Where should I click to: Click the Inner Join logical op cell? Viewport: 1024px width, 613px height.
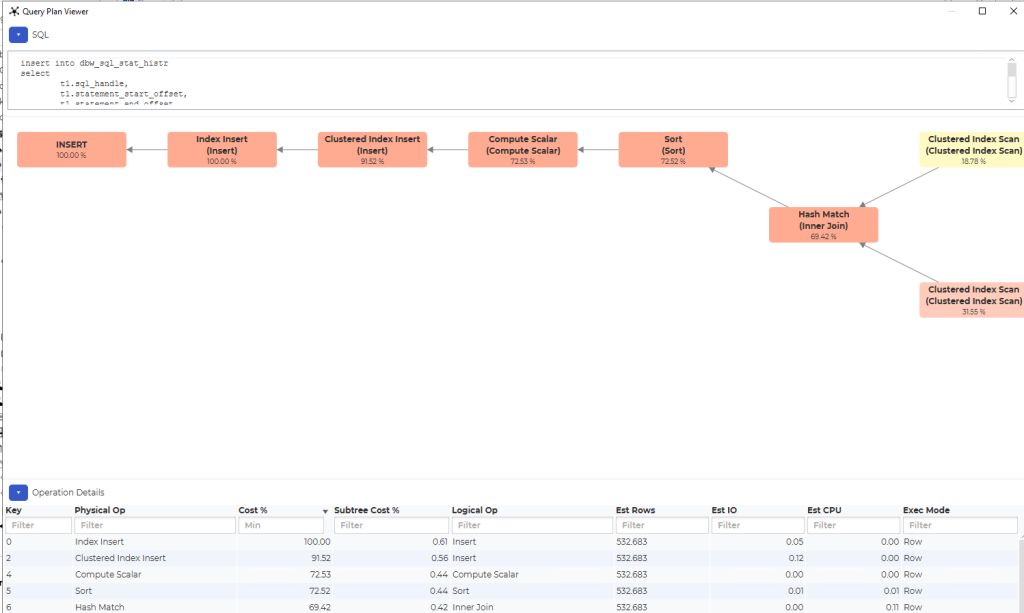[473, 607]
